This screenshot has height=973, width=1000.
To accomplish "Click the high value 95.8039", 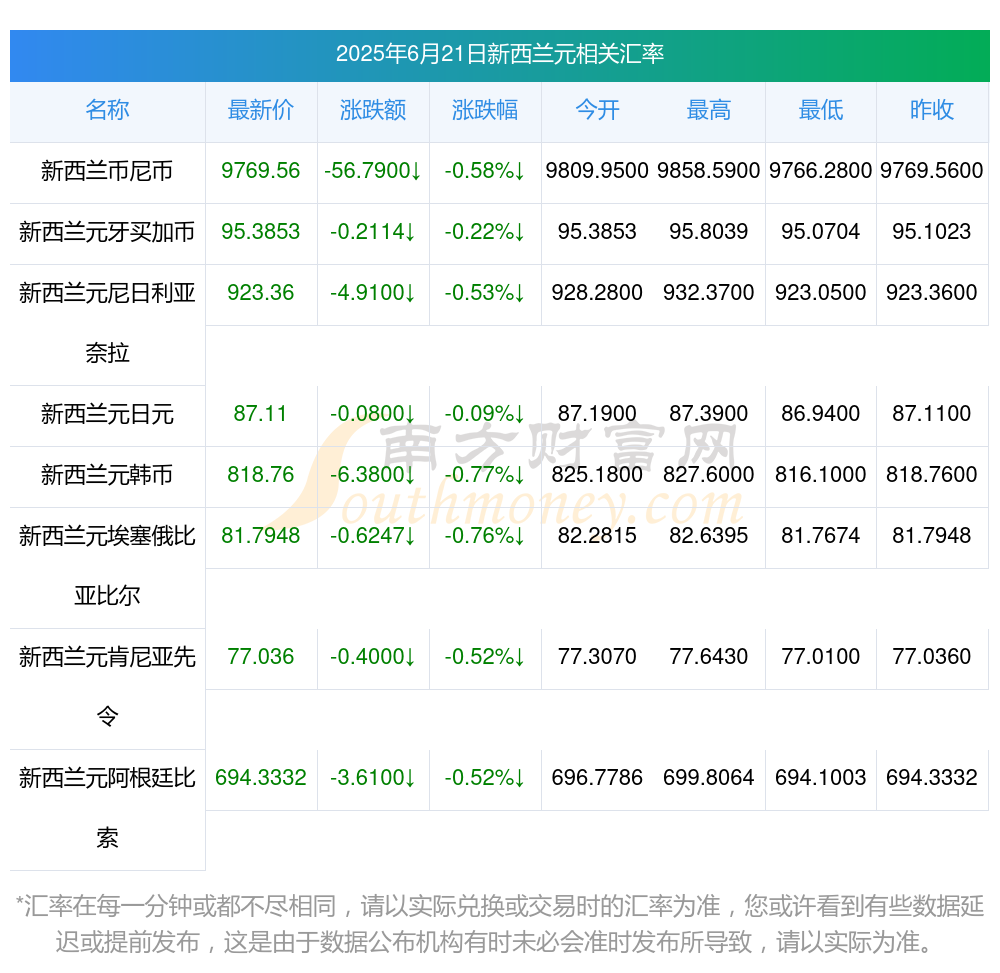I will 709,231.
